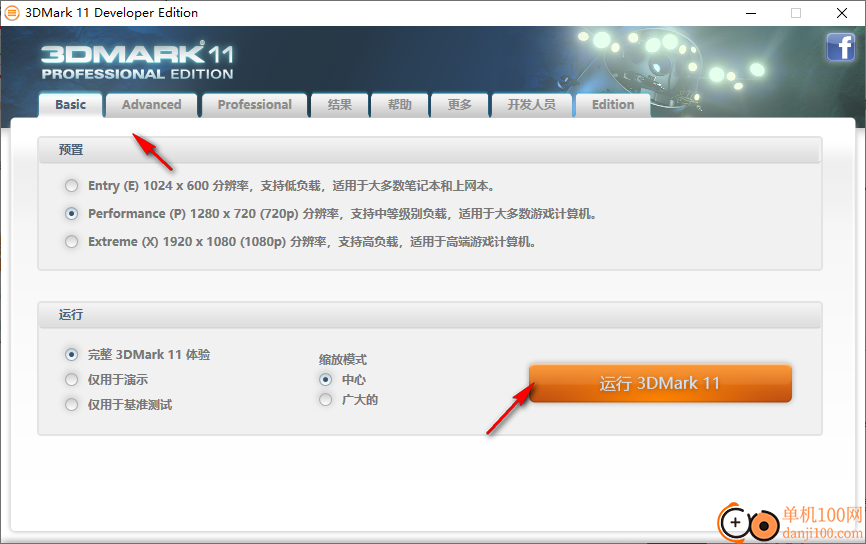
Task: Choose 完整 3DMark 11 体验 run option
Action: [x=71, y=355]
